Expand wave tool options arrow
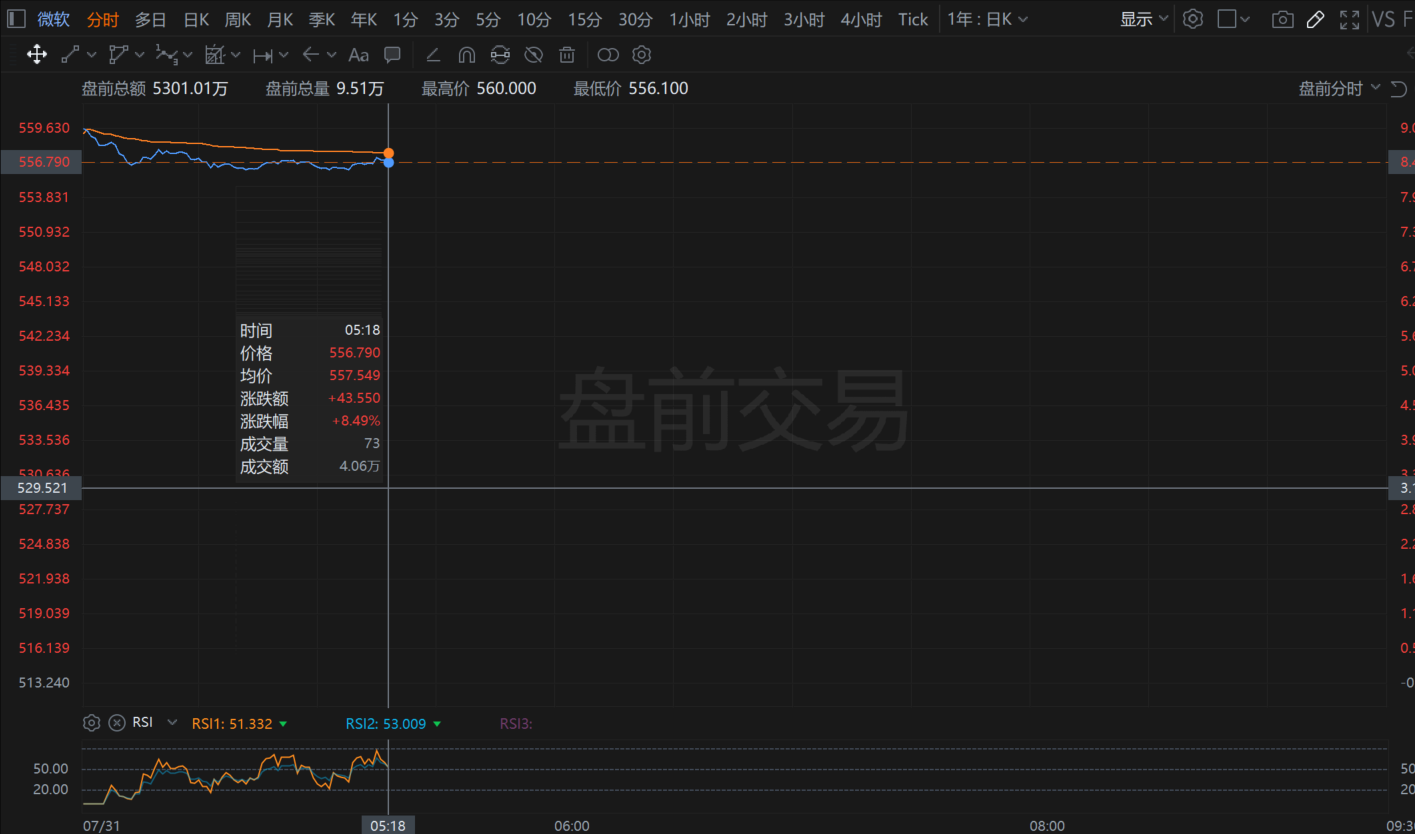The image size is (1415, 834). click(x=188, y=55)
